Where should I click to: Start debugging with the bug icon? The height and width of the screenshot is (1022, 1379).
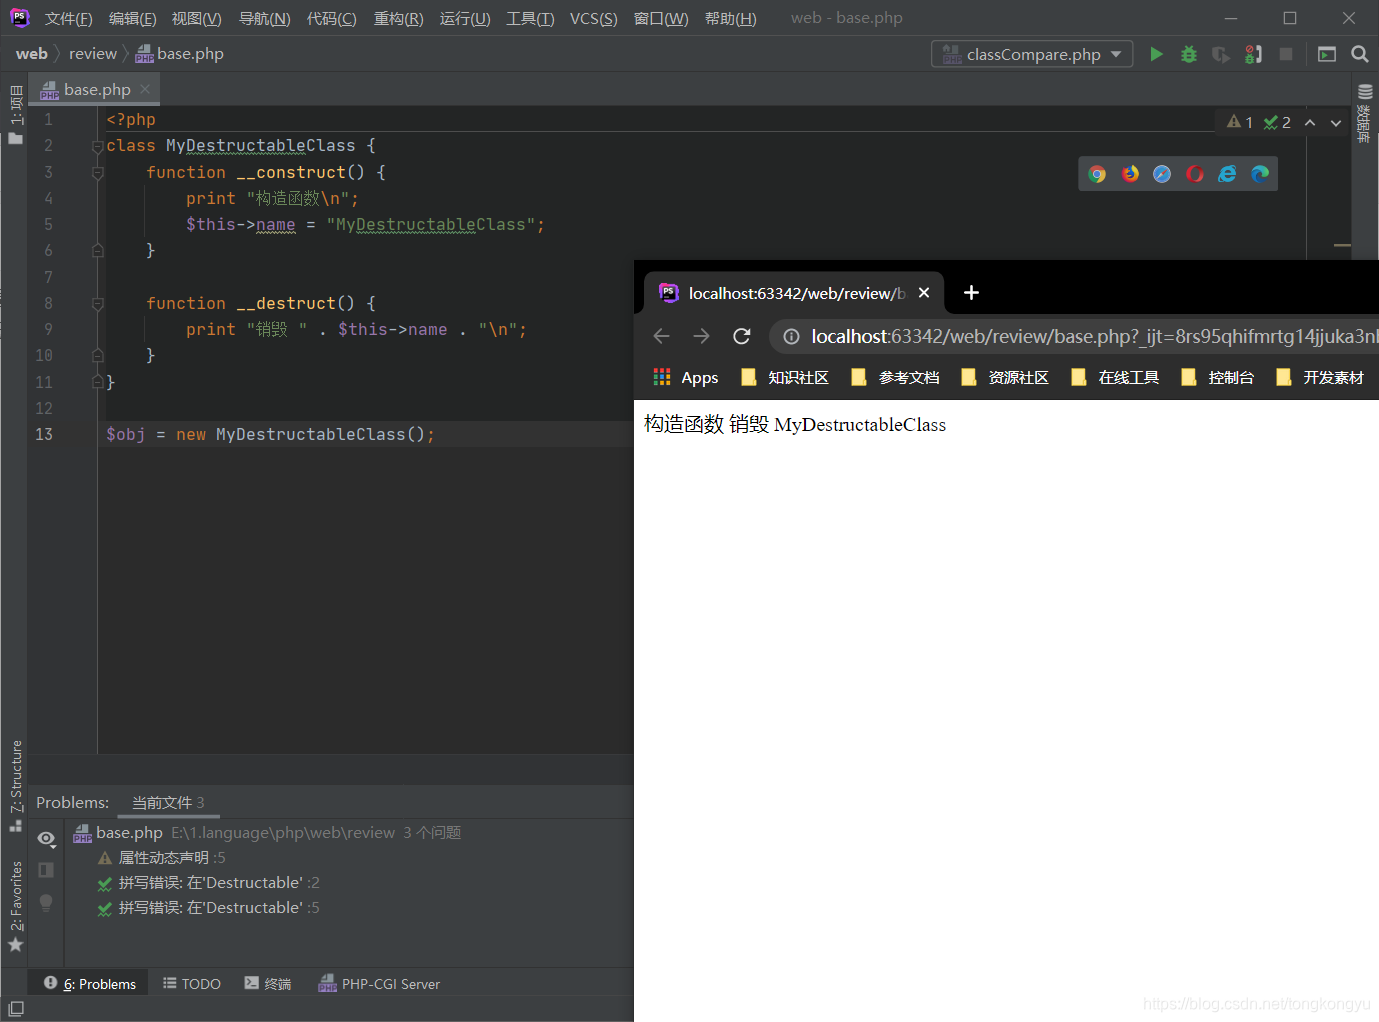(1189, 54)
